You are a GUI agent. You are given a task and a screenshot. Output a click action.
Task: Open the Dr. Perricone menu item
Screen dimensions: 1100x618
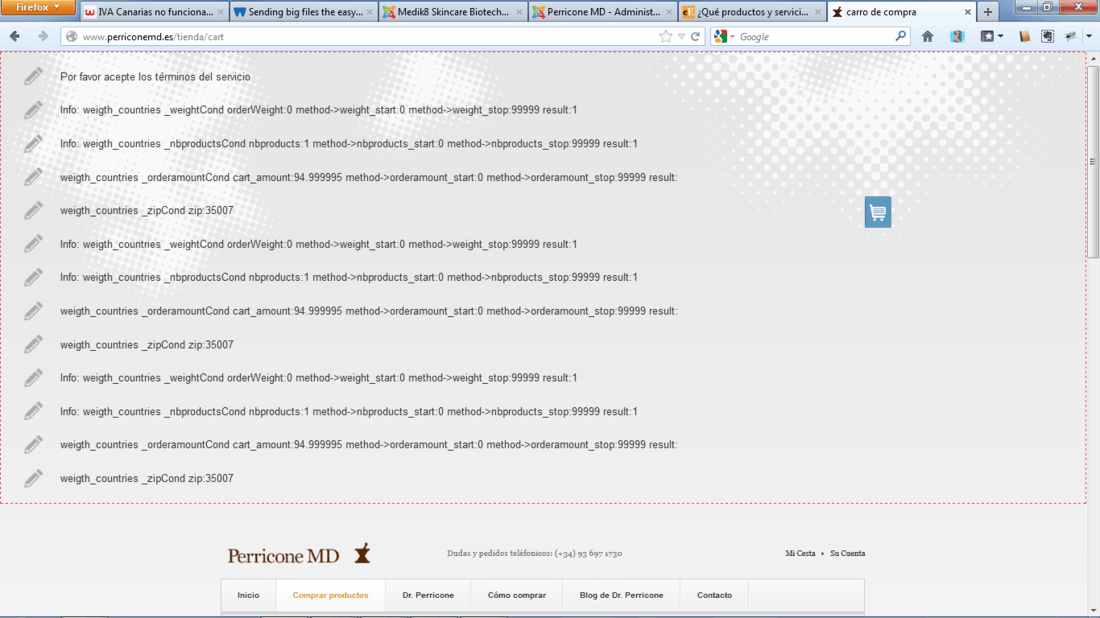428,595
